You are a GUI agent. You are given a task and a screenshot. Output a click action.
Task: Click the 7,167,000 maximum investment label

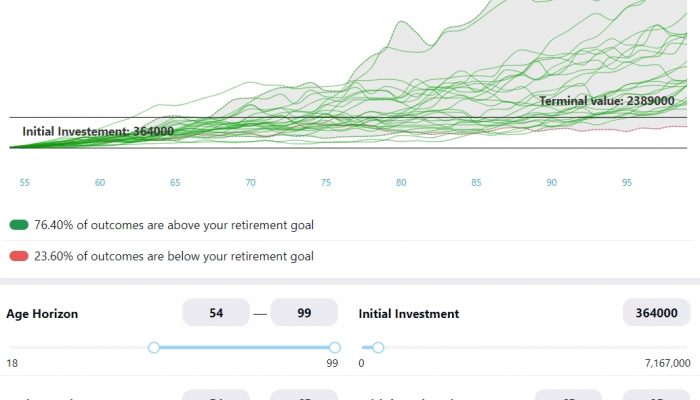(x=667, y=364)
